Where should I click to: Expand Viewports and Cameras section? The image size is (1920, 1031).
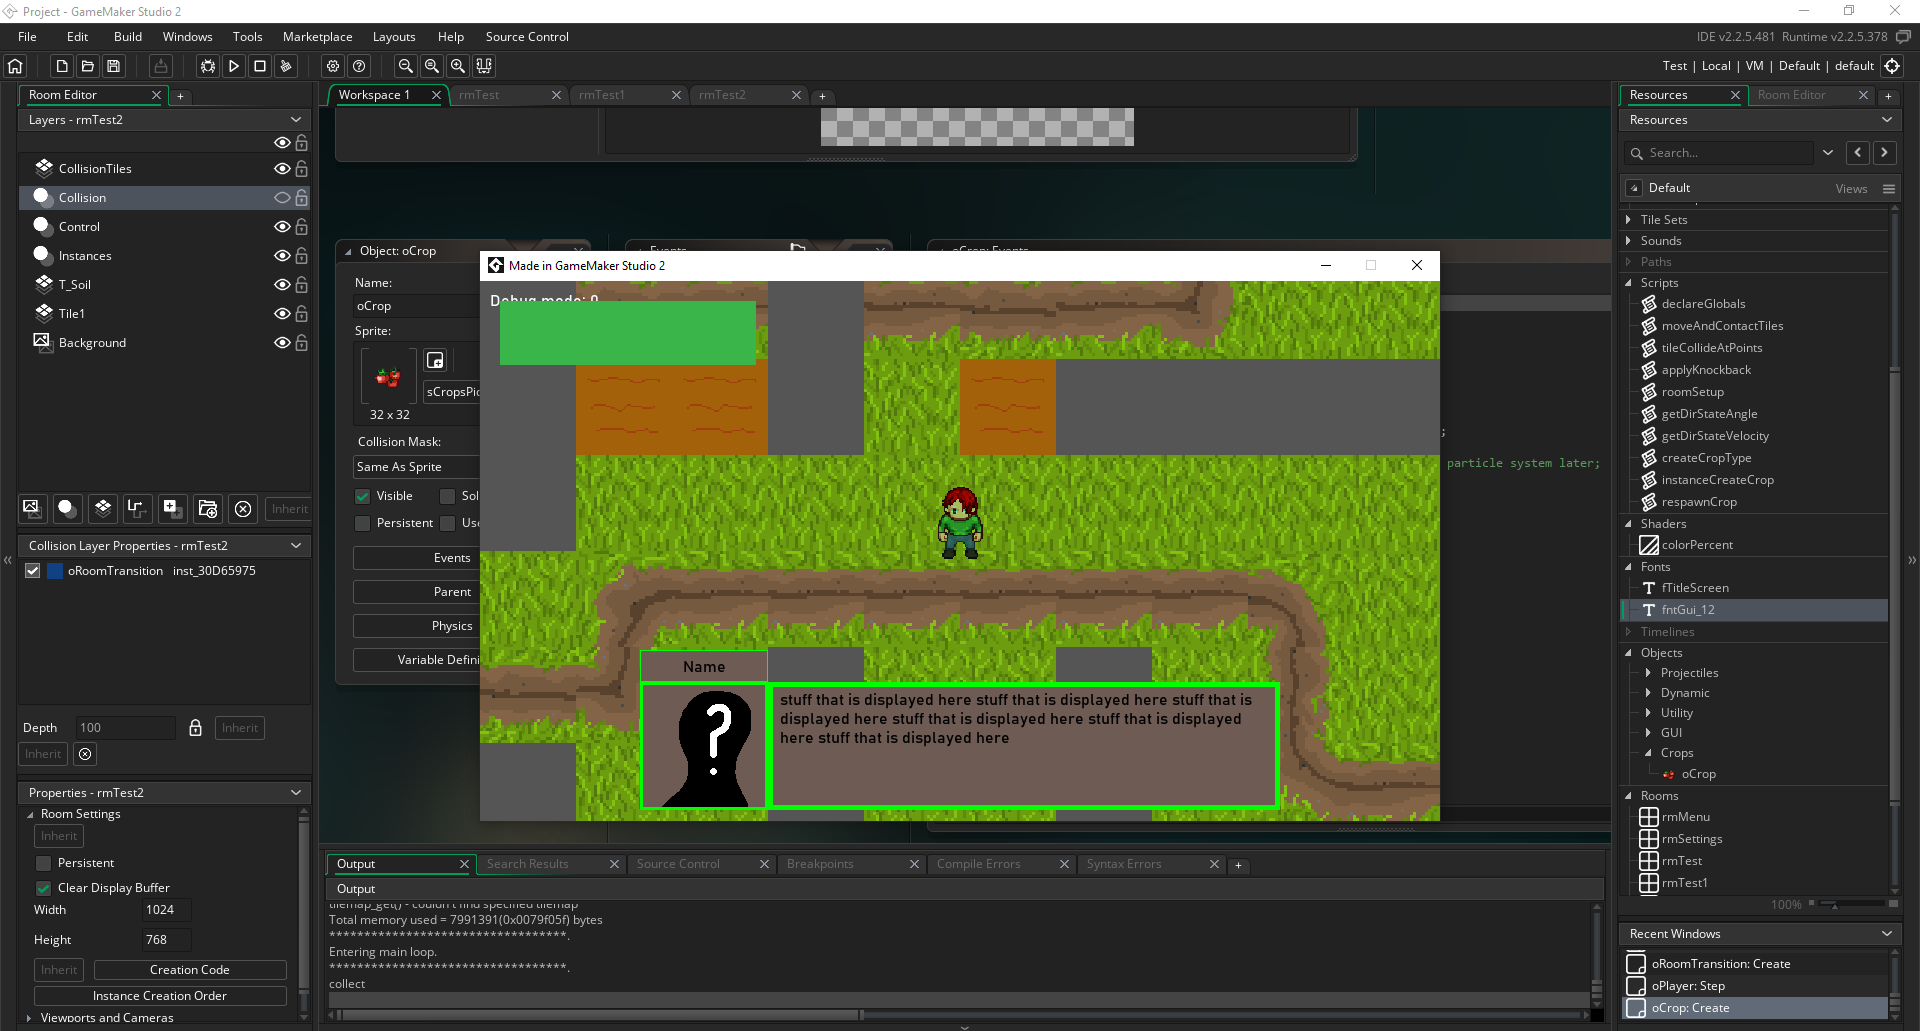(x=29, y=1018)
